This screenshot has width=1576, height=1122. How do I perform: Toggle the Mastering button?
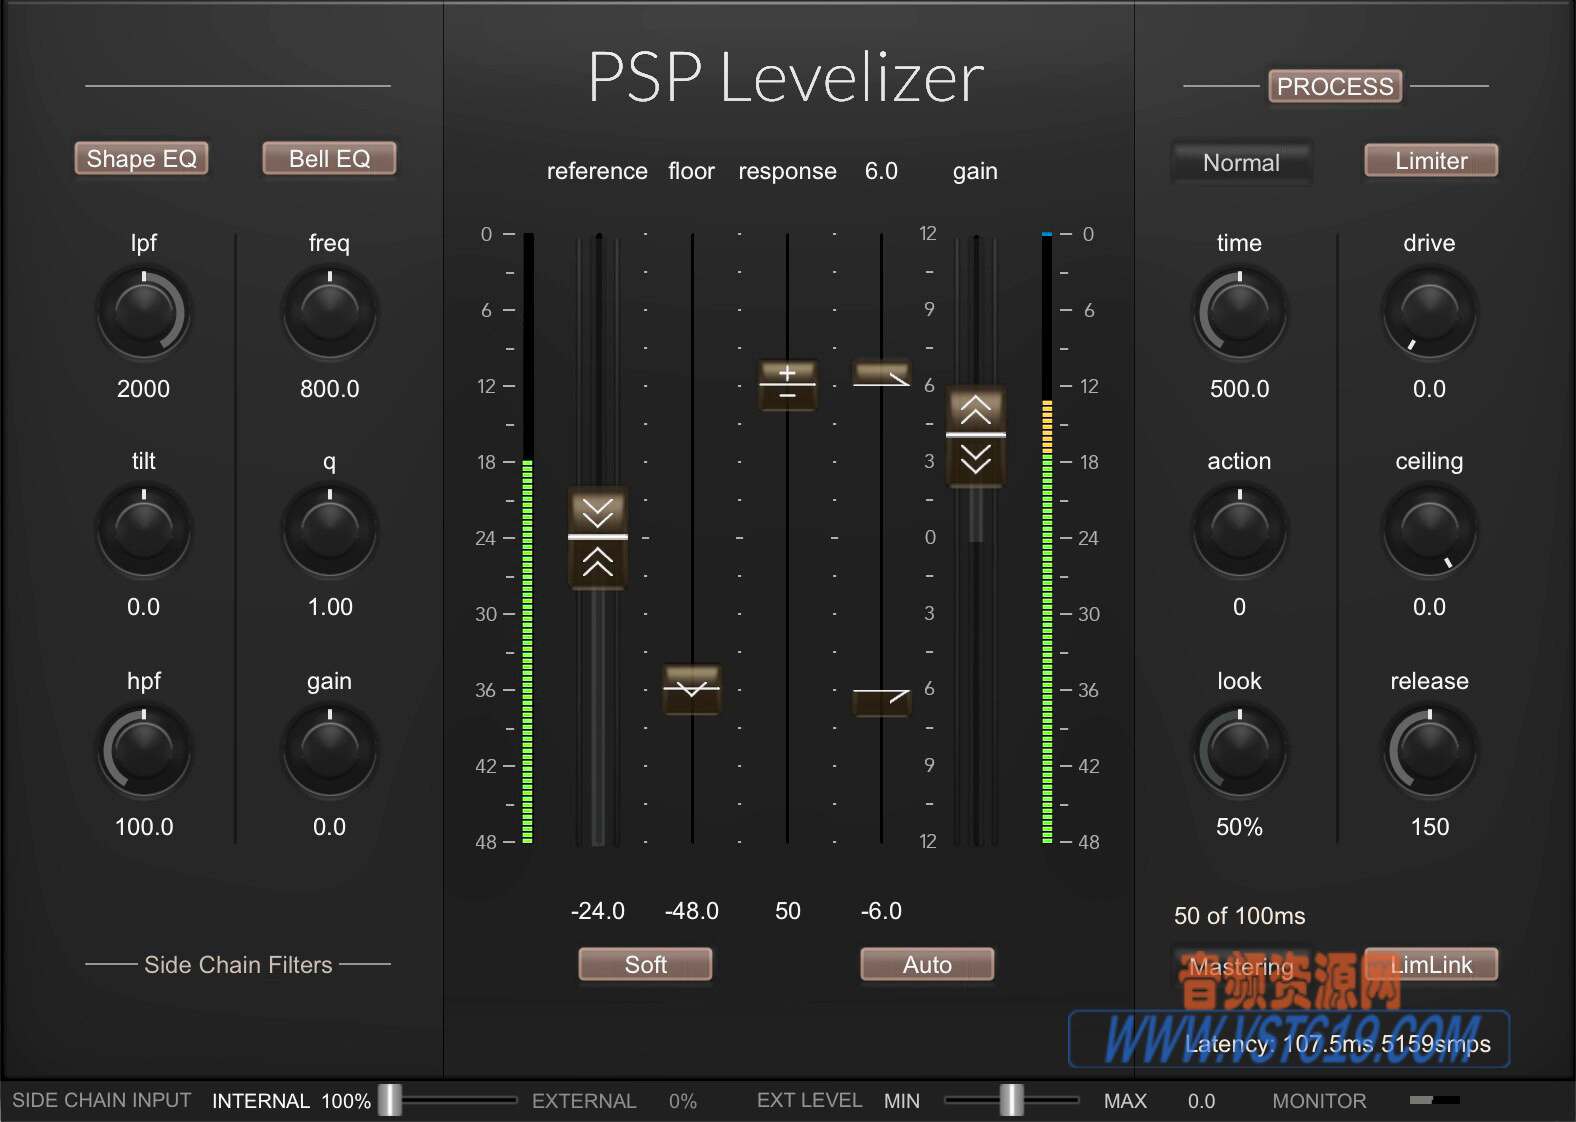click(1242, 966)
